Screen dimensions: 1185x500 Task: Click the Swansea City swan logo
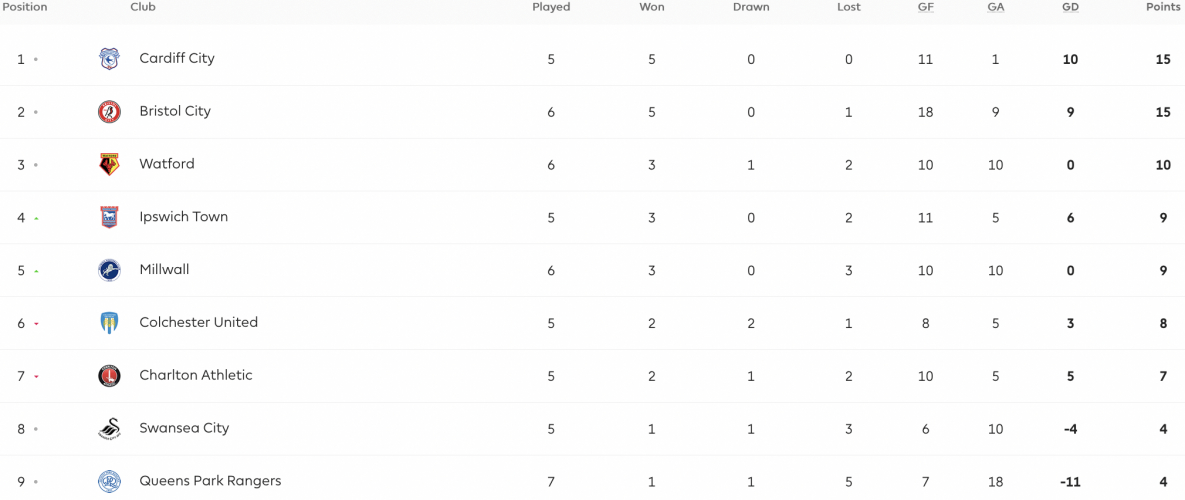[110, 429]
